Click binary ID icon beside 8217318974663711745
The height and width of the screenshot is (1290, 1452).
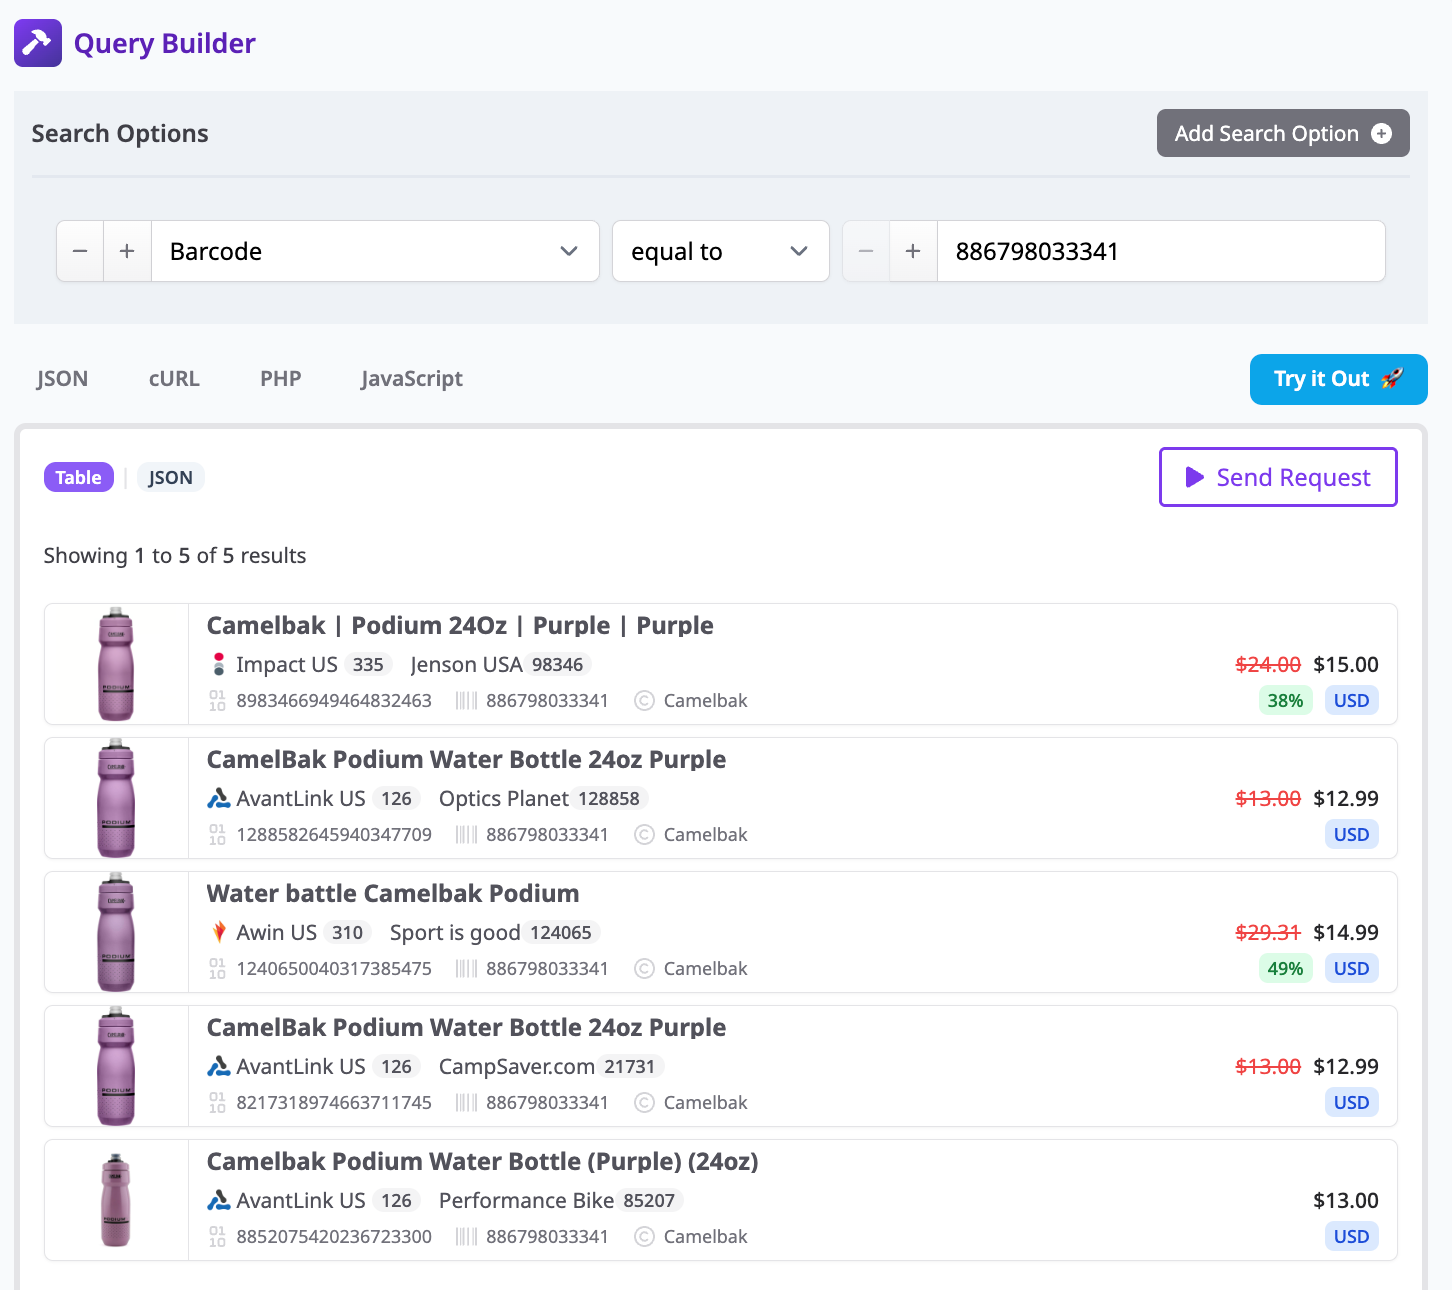[217, 1102]
